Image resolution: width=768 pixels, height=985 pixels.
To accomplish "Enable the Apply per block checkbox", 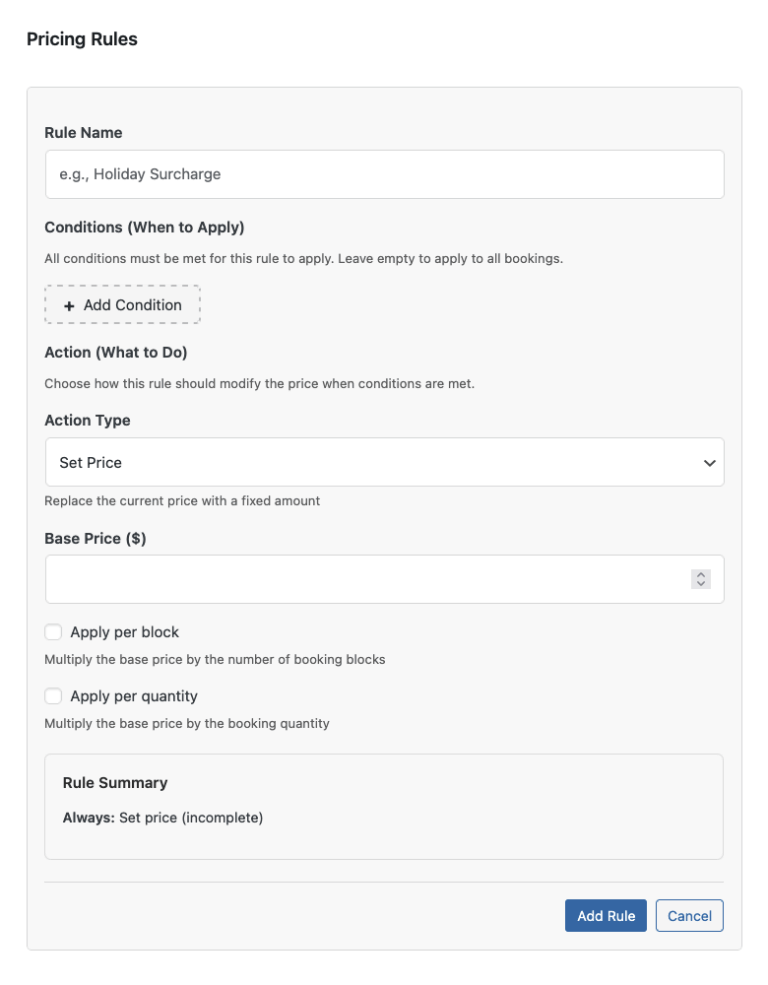I will 52,632.
